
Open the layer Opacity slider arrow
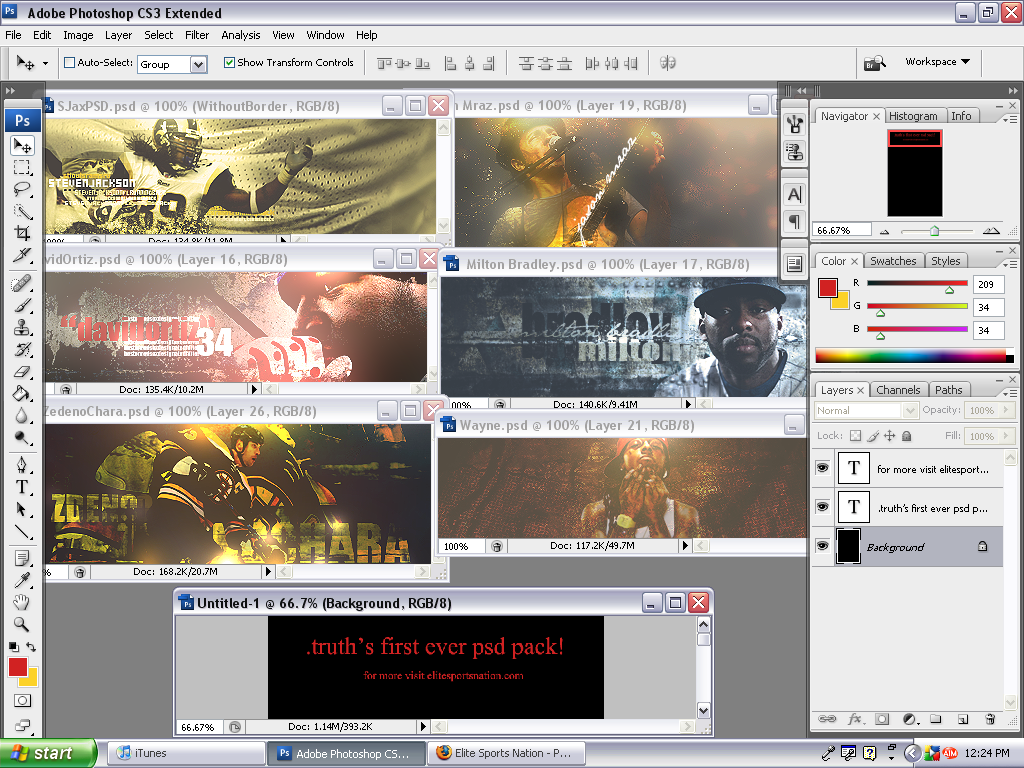pos(1006,409)
